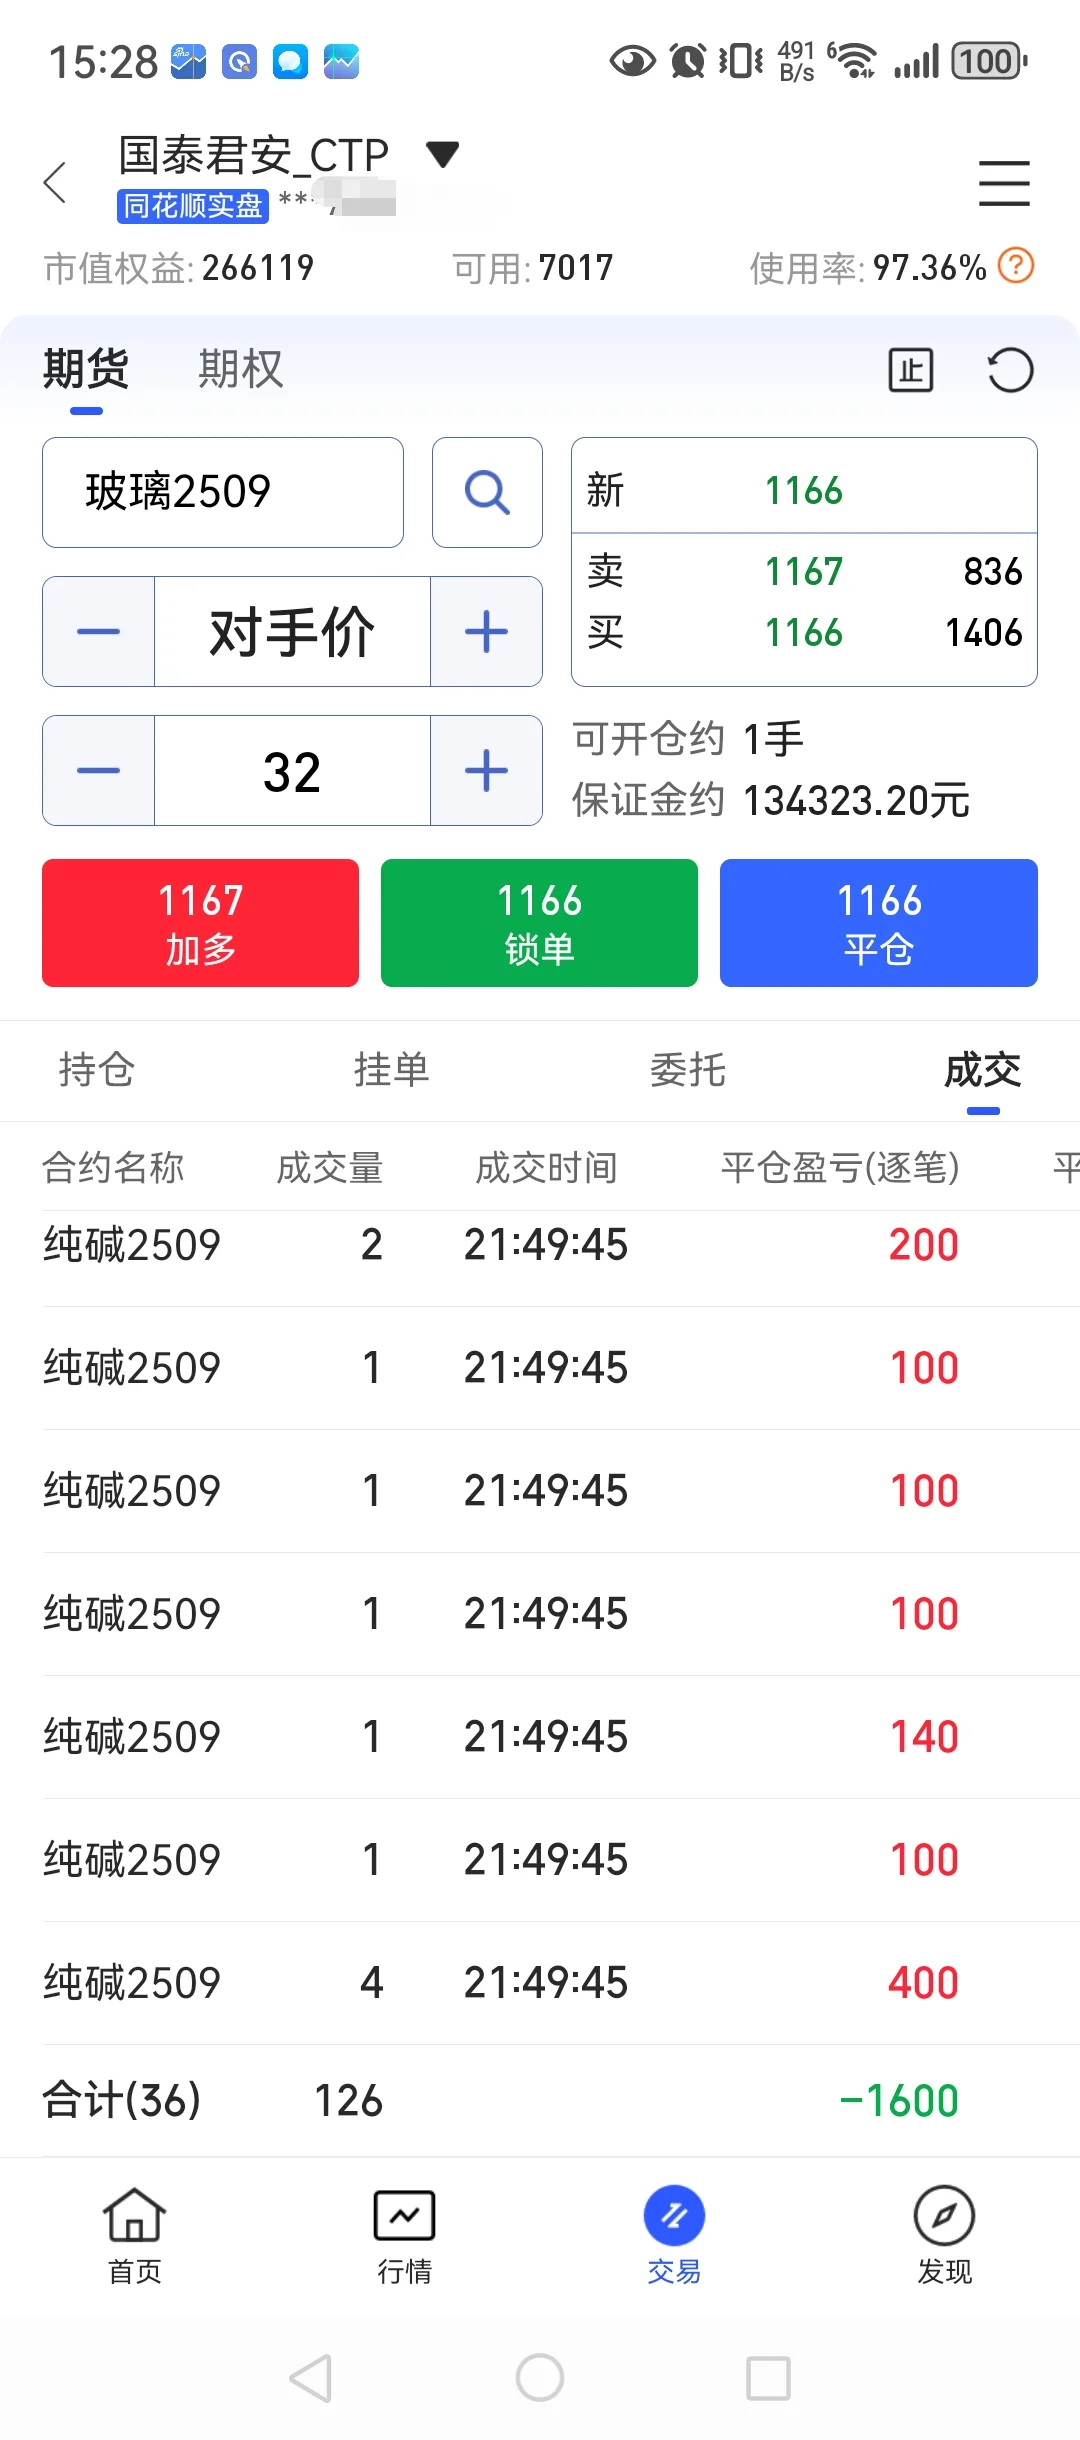Search contracts with magnifier icon

click(487, 492)
